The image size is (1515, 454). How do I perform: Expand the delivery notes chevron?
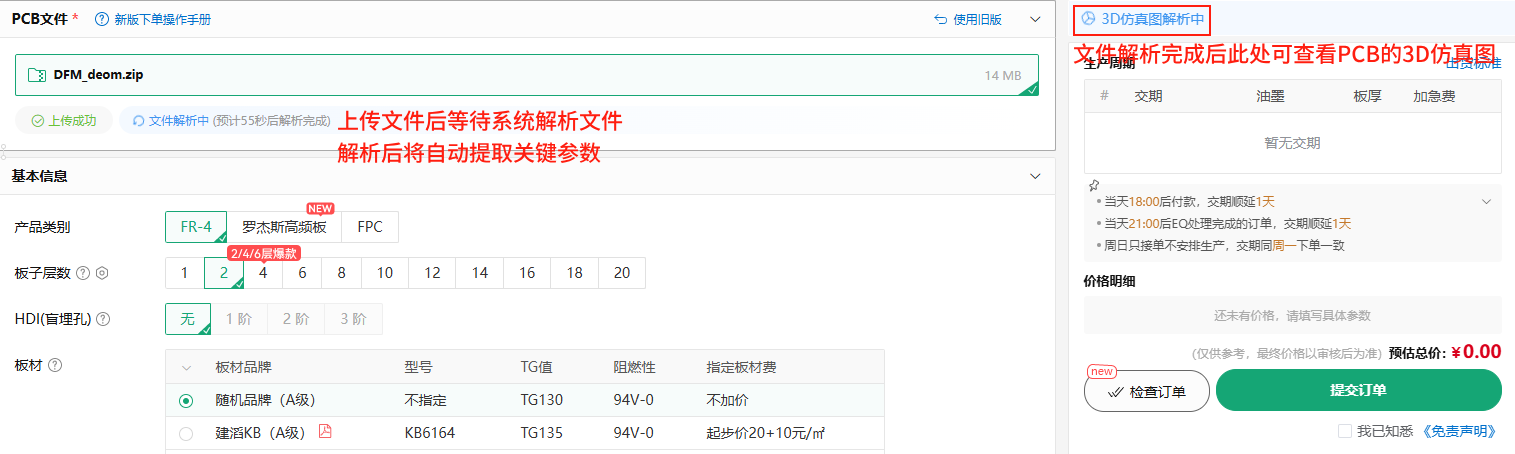tap(1486, 201)
